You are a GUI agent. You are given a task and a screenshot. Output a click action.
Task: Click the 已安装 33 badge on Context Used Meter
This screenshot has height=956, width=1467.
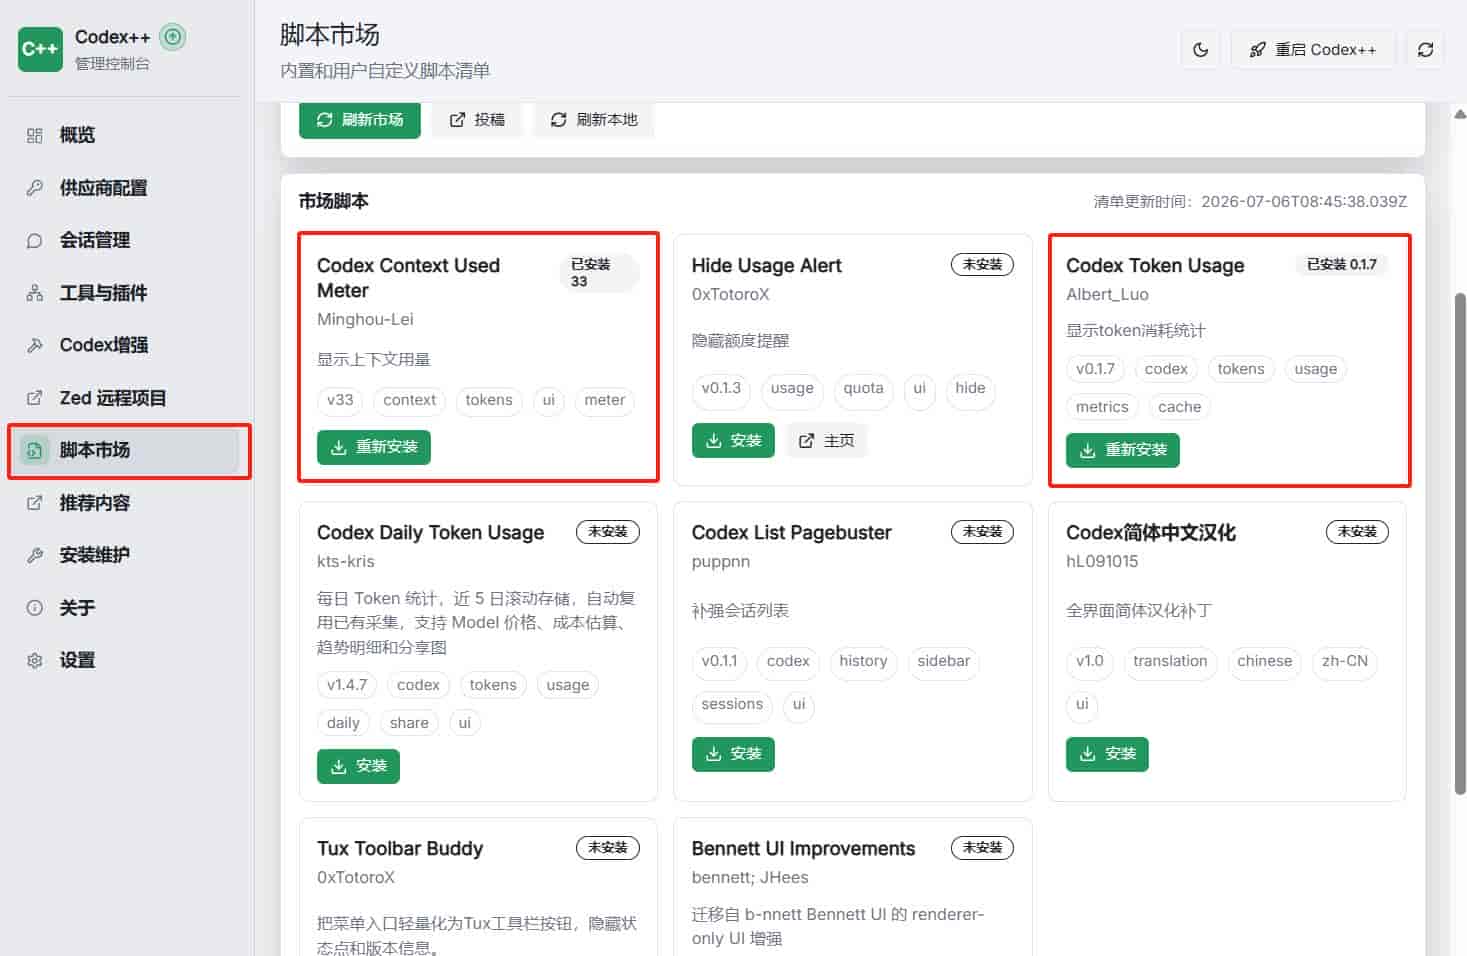tap(598, 272)
